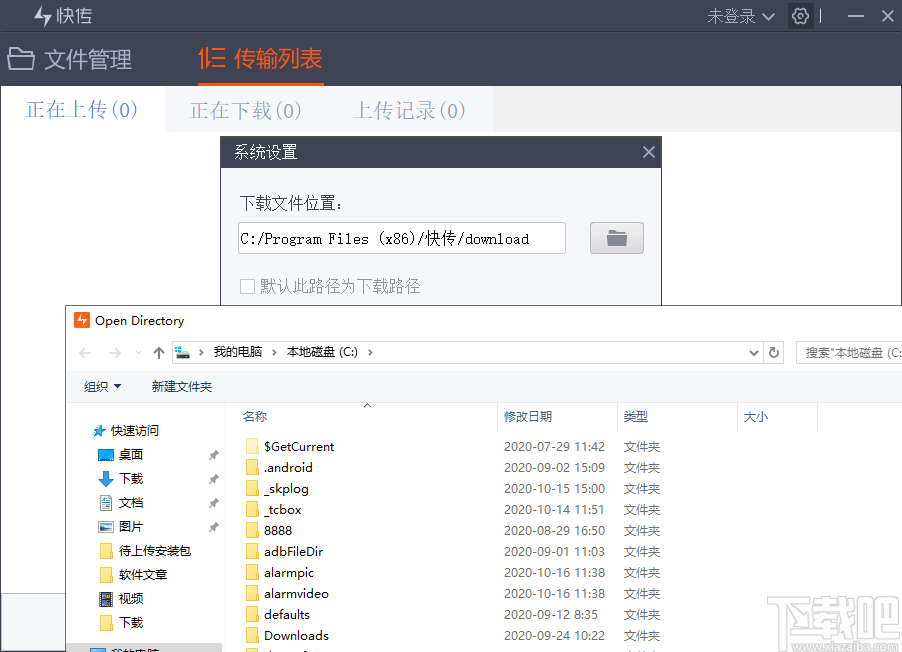Unpin 下载 from quick access

click(213, 479)
